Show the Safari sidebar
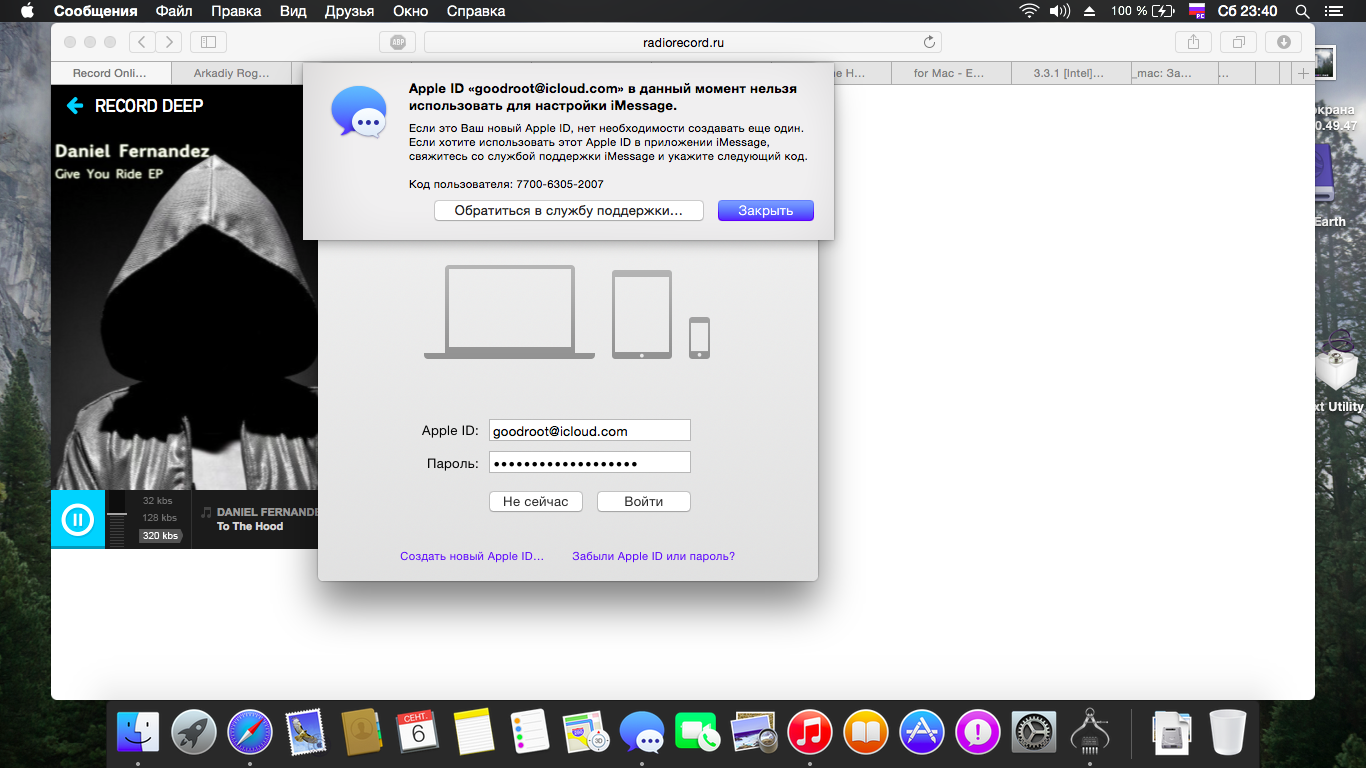This screenshot has width=1366, height=768. 208,42
